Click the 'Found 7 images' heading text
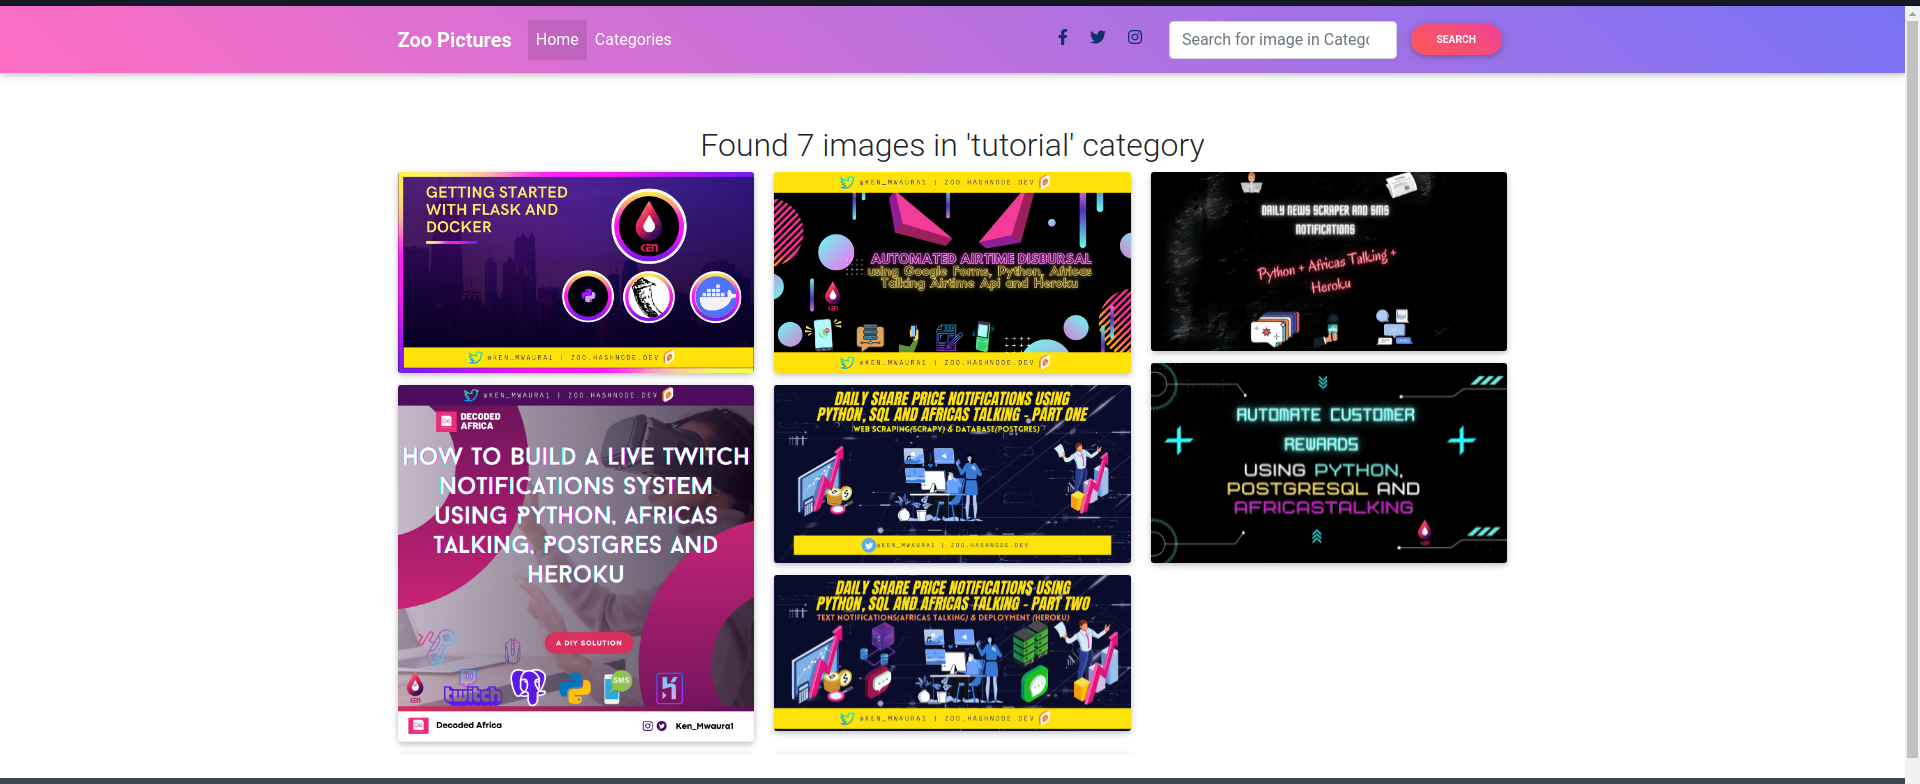 point(952,146)
